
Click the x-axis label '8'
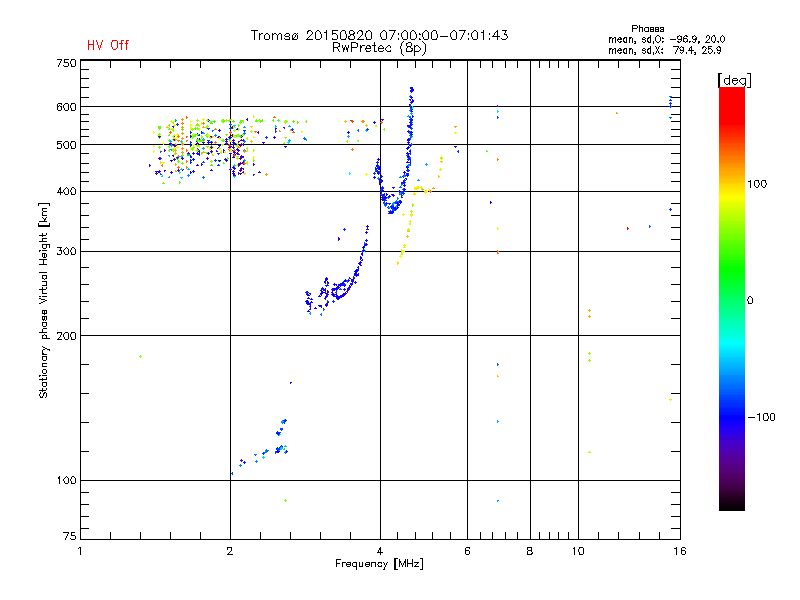[x=530, y=551]
